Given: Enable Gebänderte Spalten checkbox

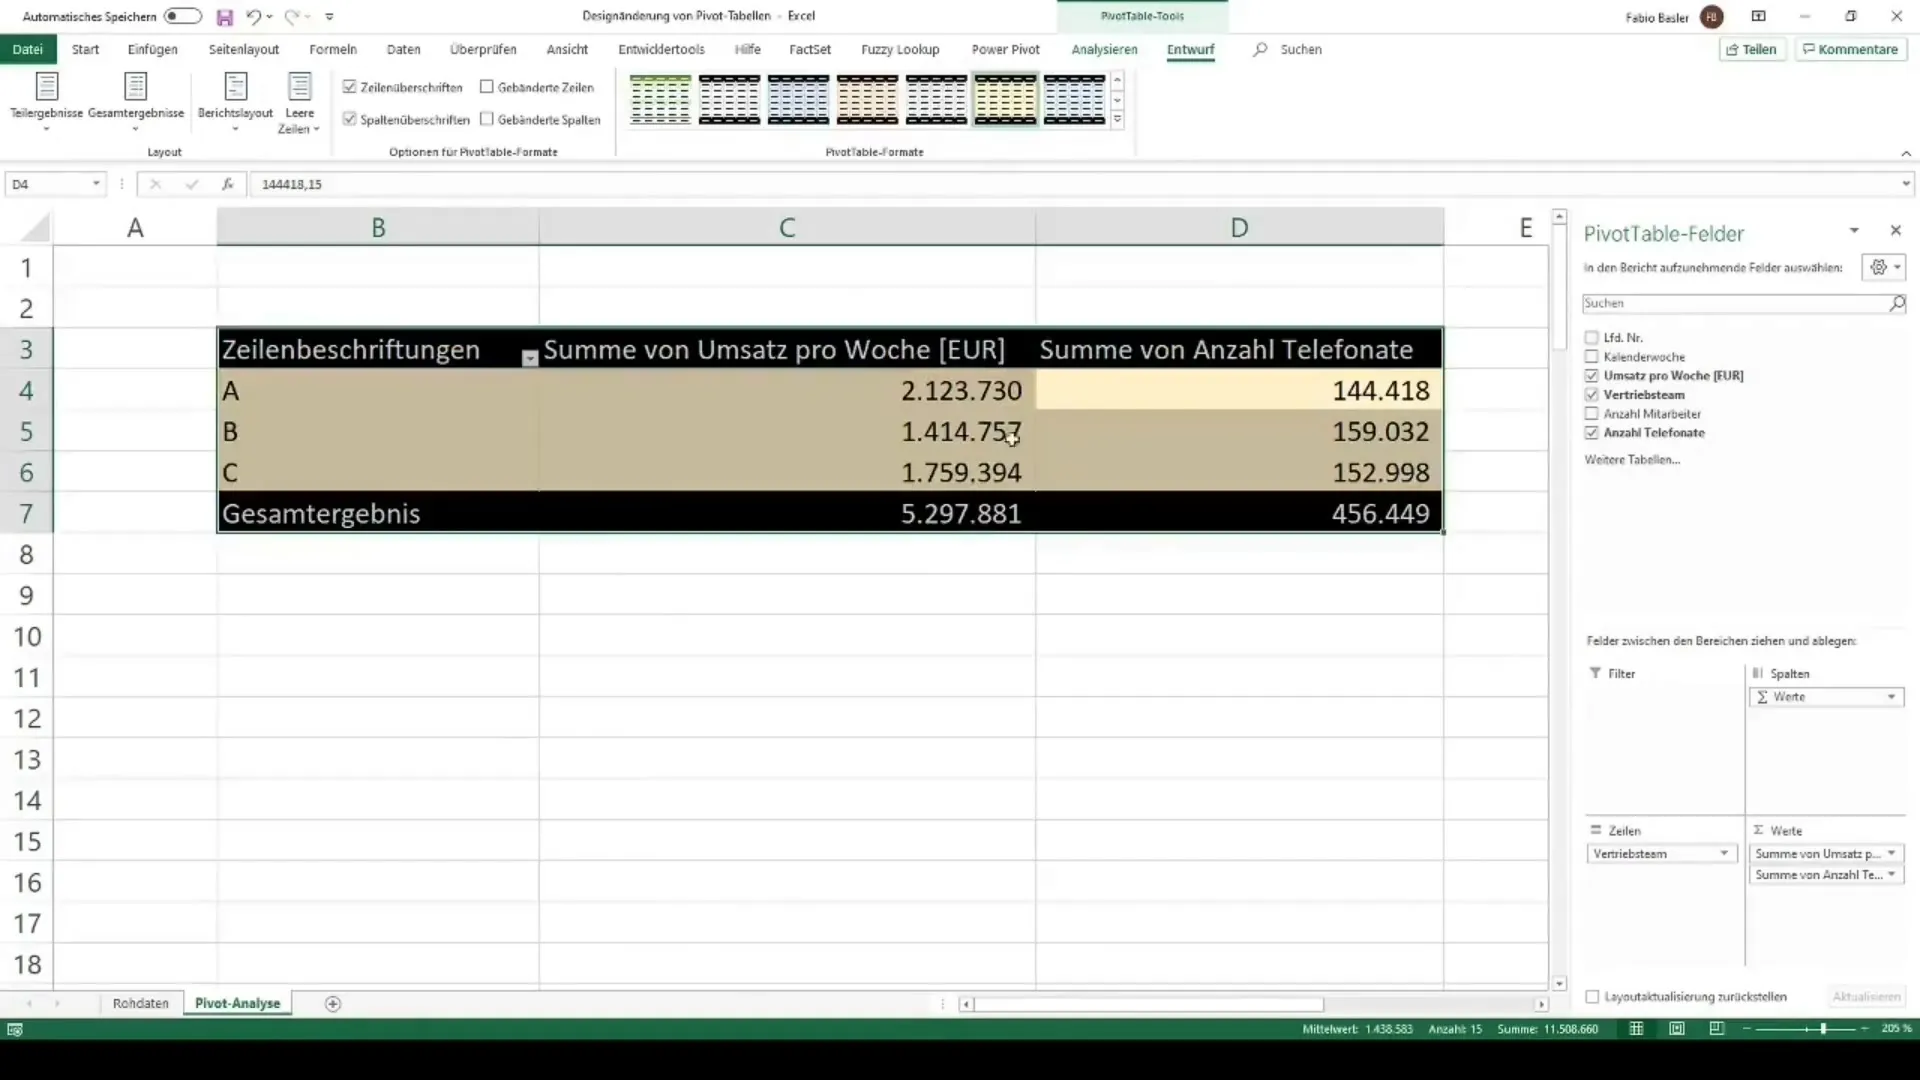Looking at the screenshot, I should 487,119.
